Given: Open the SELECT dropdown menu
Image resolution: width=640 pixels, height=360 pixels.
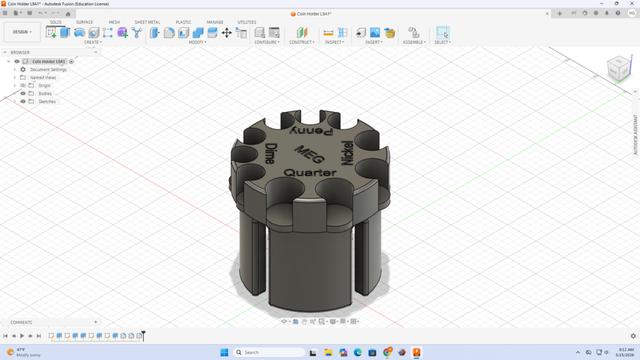Looking at the screenshot, I should [x=442, y=42].
